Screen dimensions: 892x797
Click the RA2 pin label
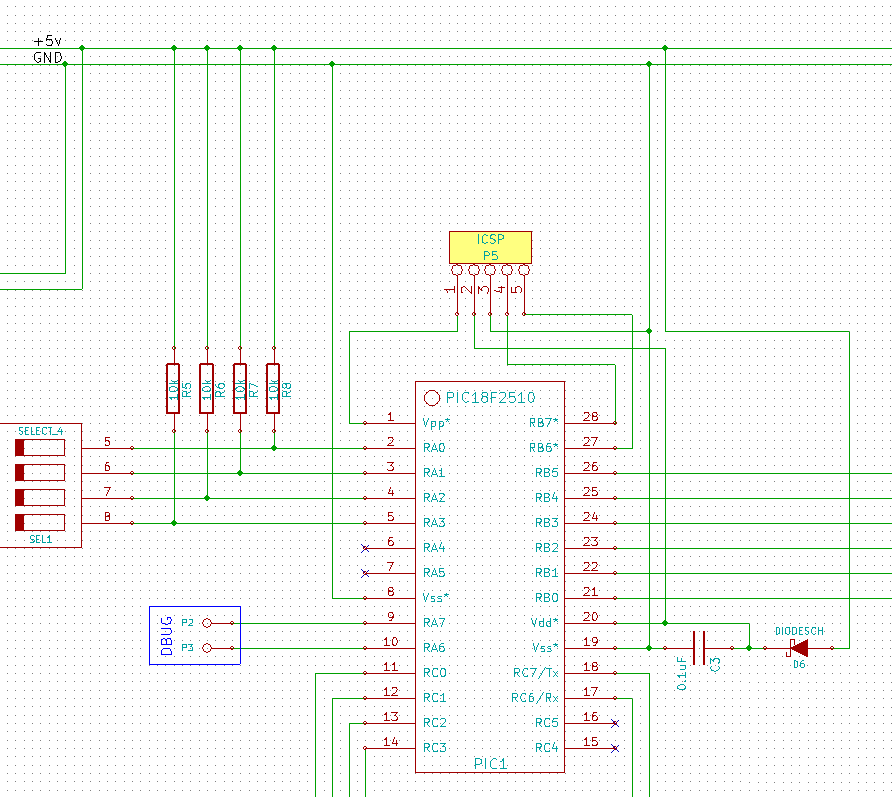click(434, 498)
